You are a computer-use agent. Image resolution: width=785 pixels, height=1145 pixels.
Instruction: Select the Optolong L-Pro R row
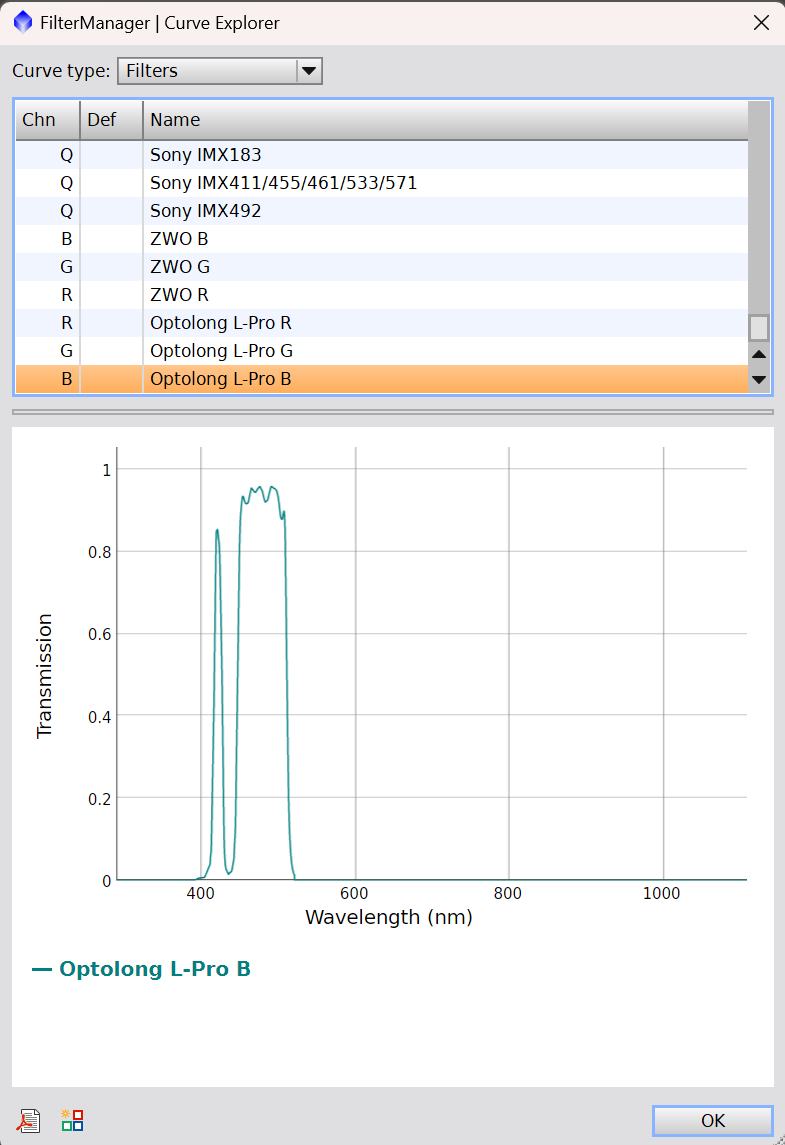pos(382,323)
